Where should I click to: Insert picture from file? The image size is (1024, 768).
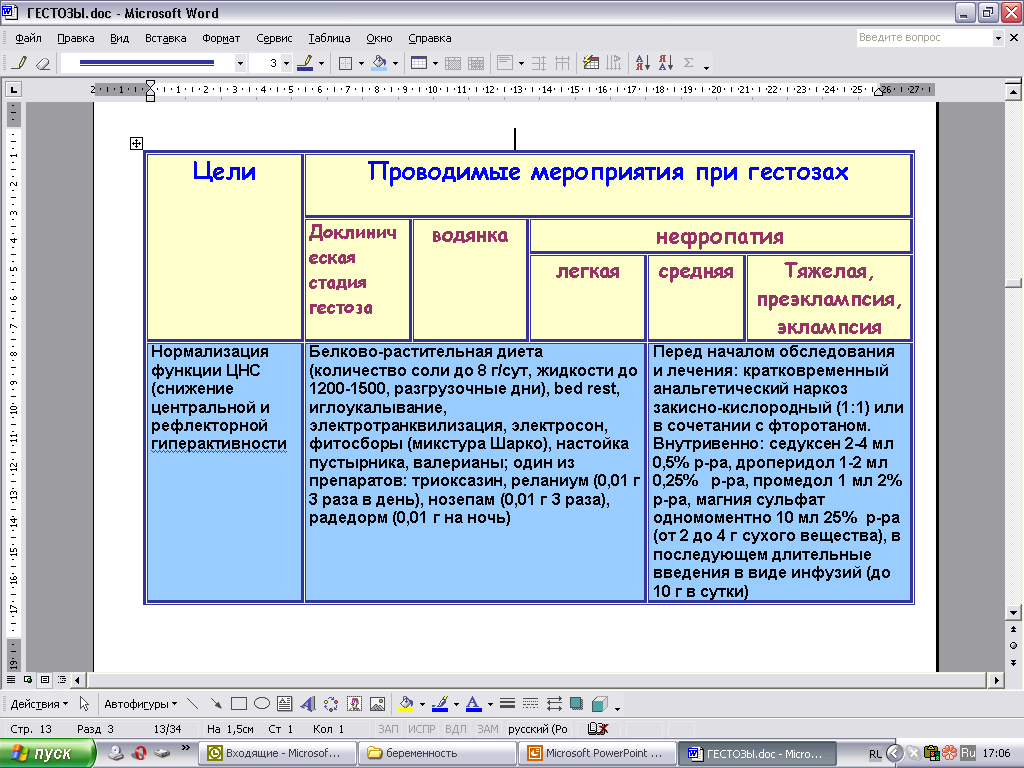pyautogui.click(x=377, y=703)
